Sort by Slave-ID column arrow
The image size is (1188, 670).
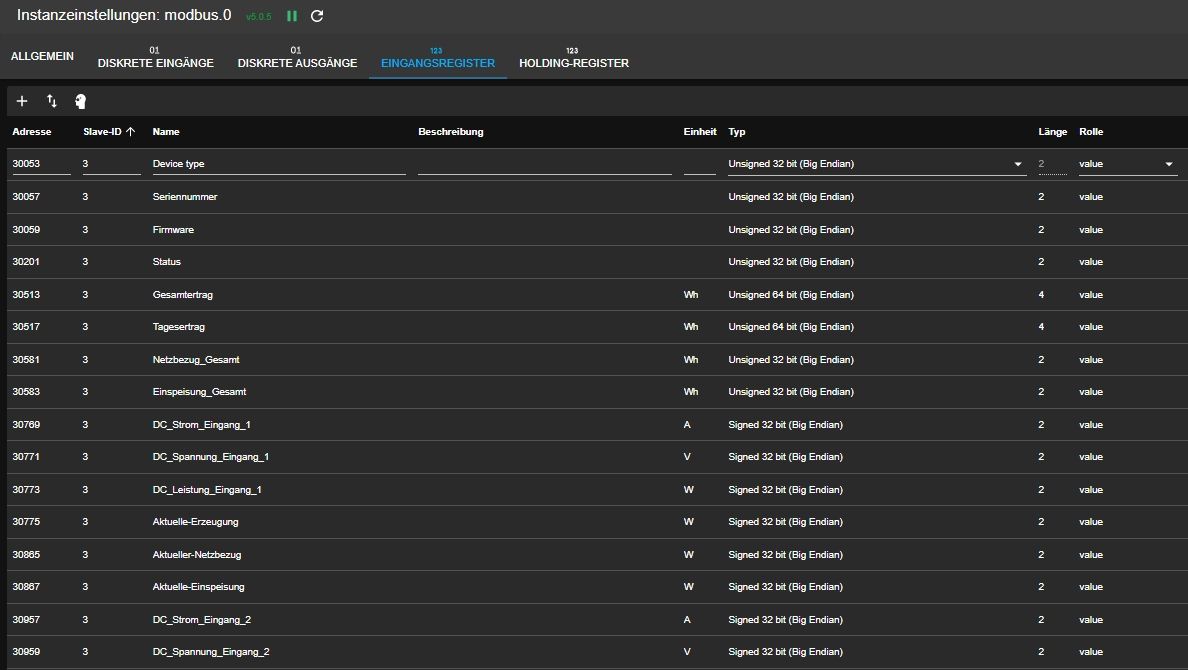coord(130,132)
